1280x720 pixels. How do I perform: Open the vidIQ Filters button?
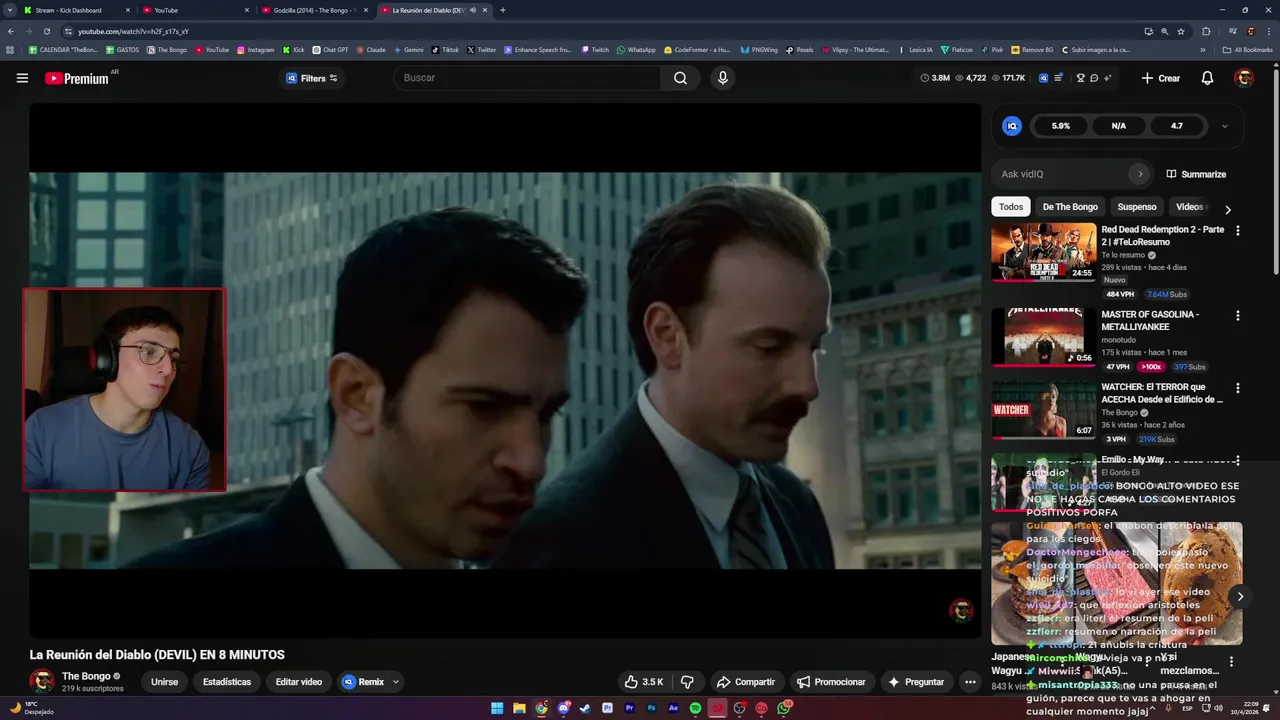312,78
